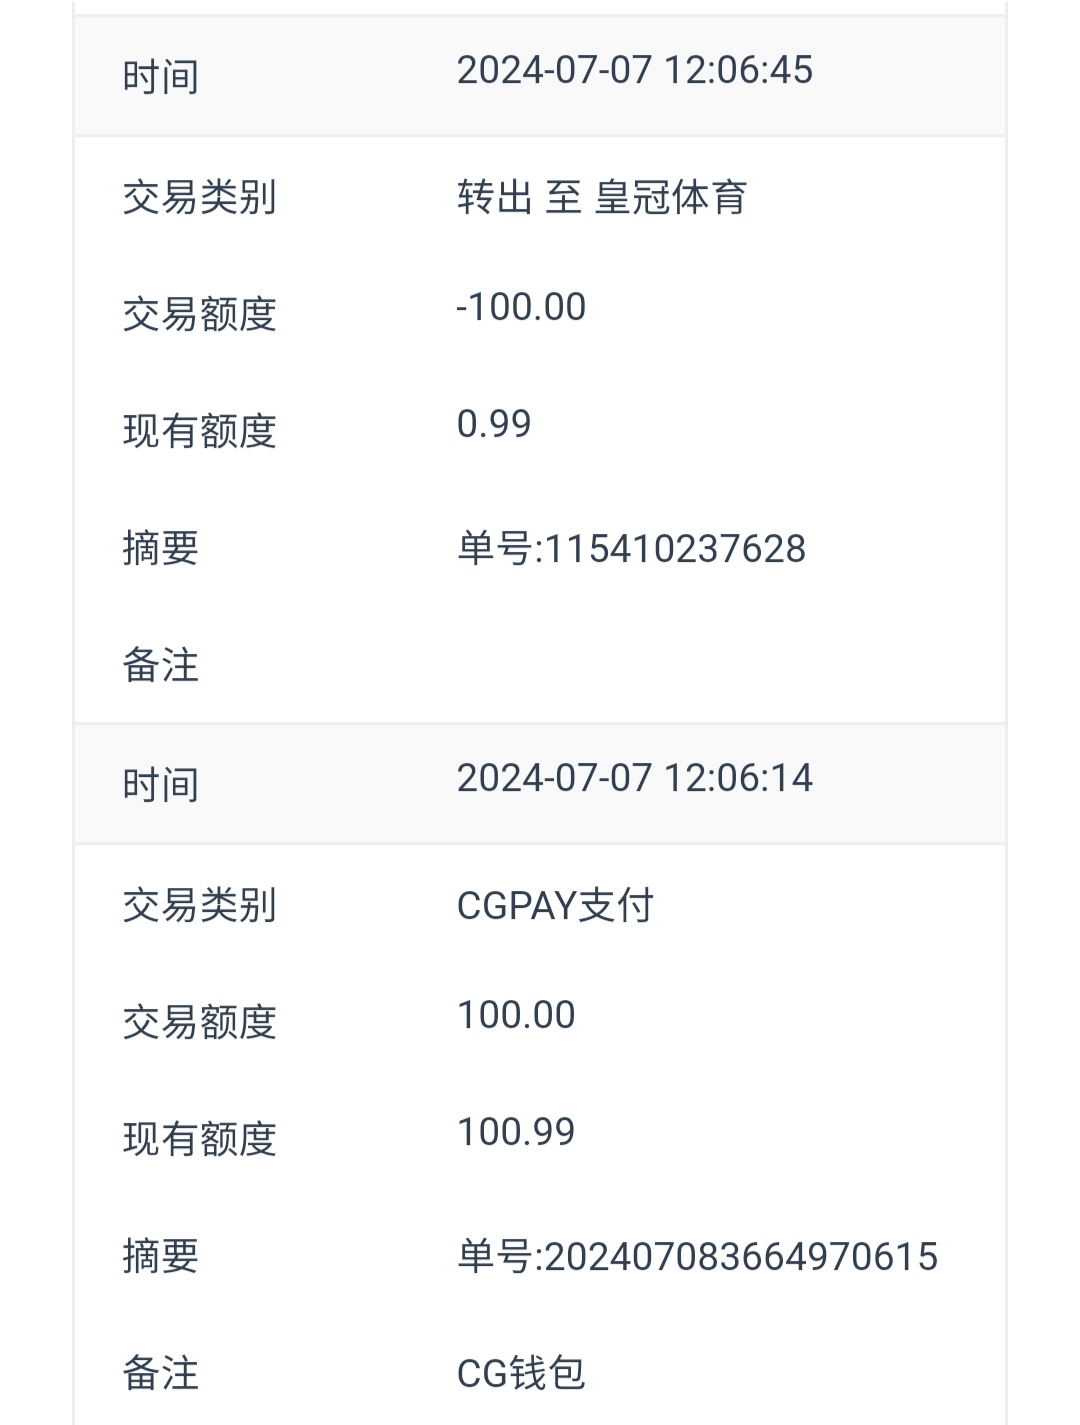Click the 0.99 current balance value

click(x=494, y=424)
